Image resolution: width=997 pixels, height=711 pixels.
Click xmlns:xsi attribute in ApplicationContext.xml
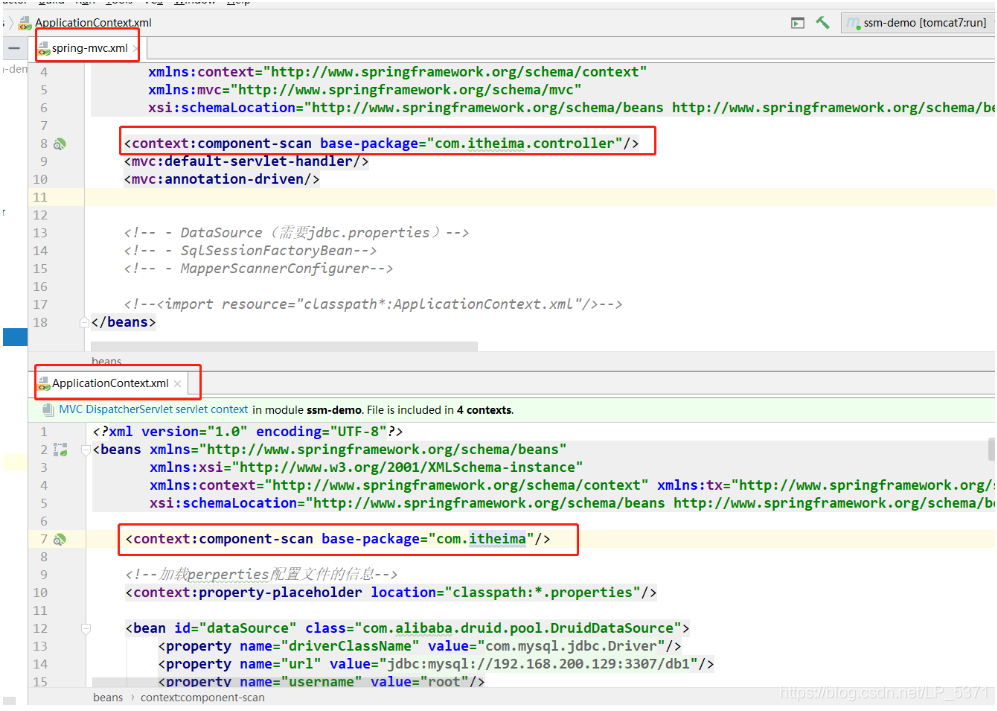366,467
